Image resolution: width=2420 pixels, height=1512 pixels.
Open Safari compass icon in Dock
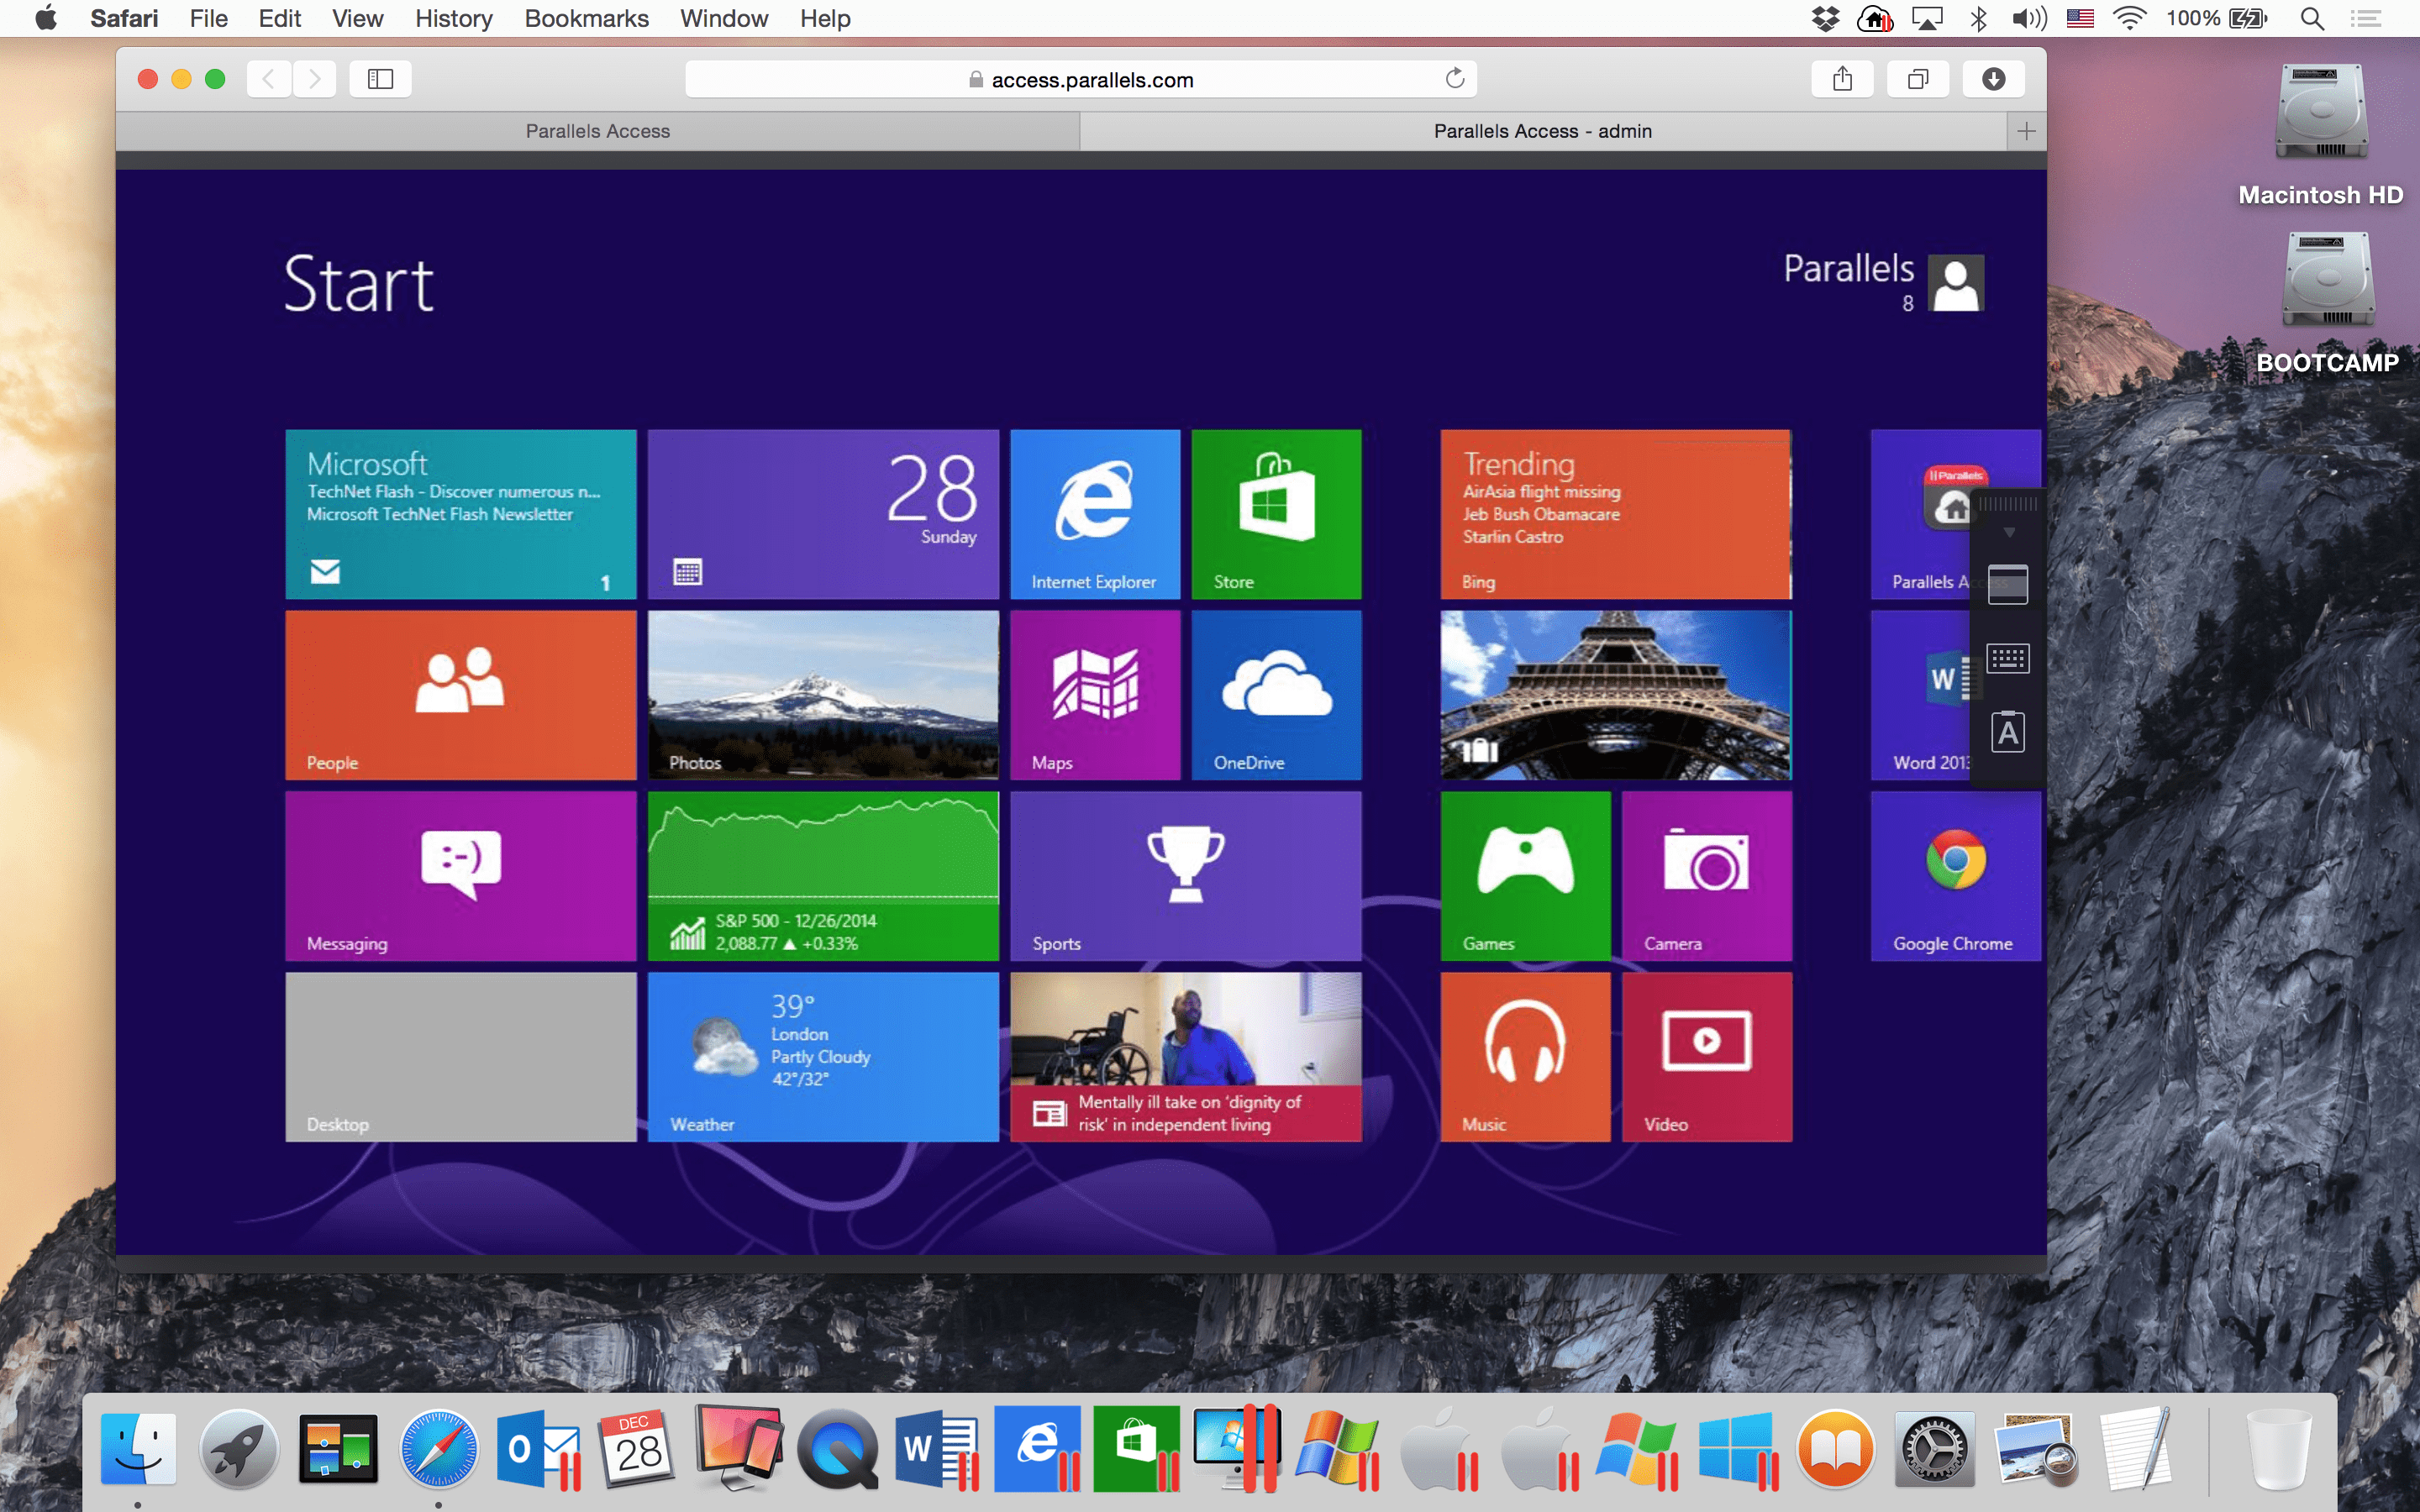click(x=438, y=1449)
